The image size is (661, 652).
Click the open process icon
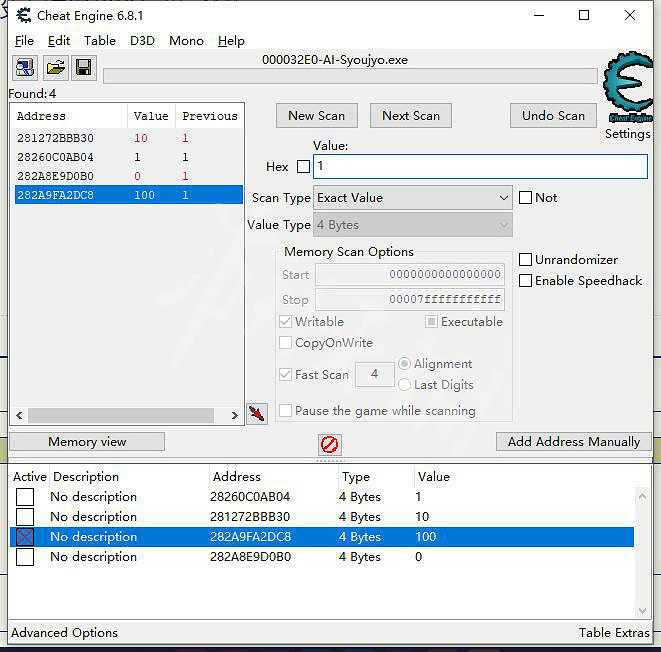point(25,67)
